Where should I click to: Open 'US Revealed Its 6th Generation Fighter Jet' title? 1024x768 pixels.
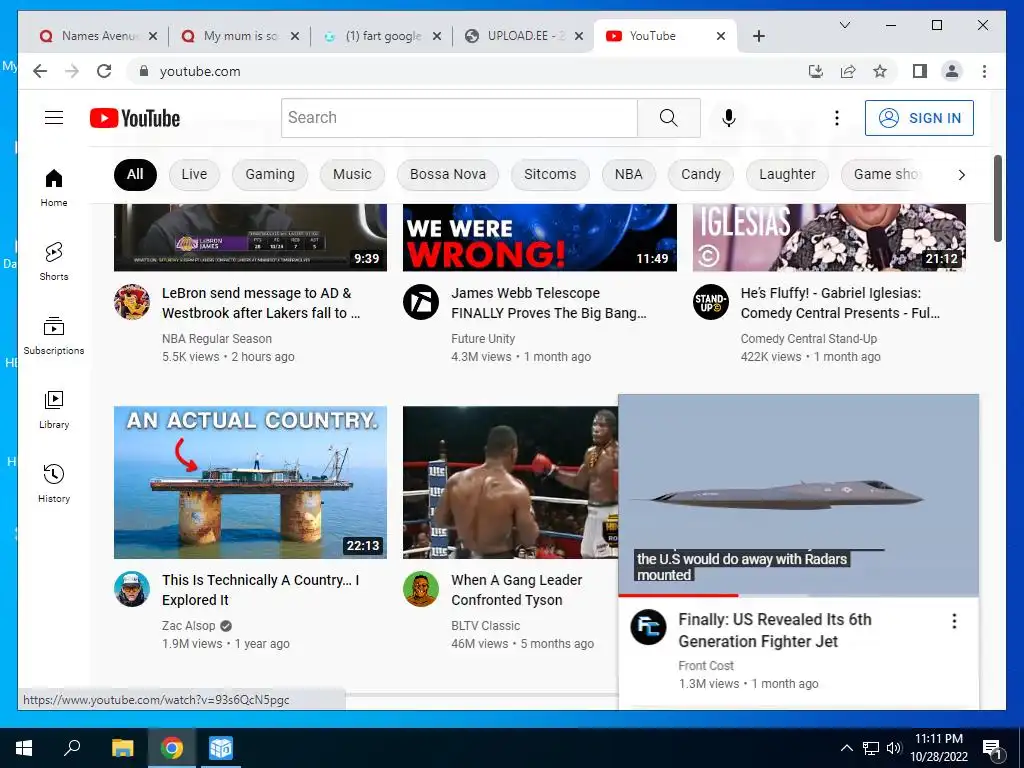(x=775, y=630)
